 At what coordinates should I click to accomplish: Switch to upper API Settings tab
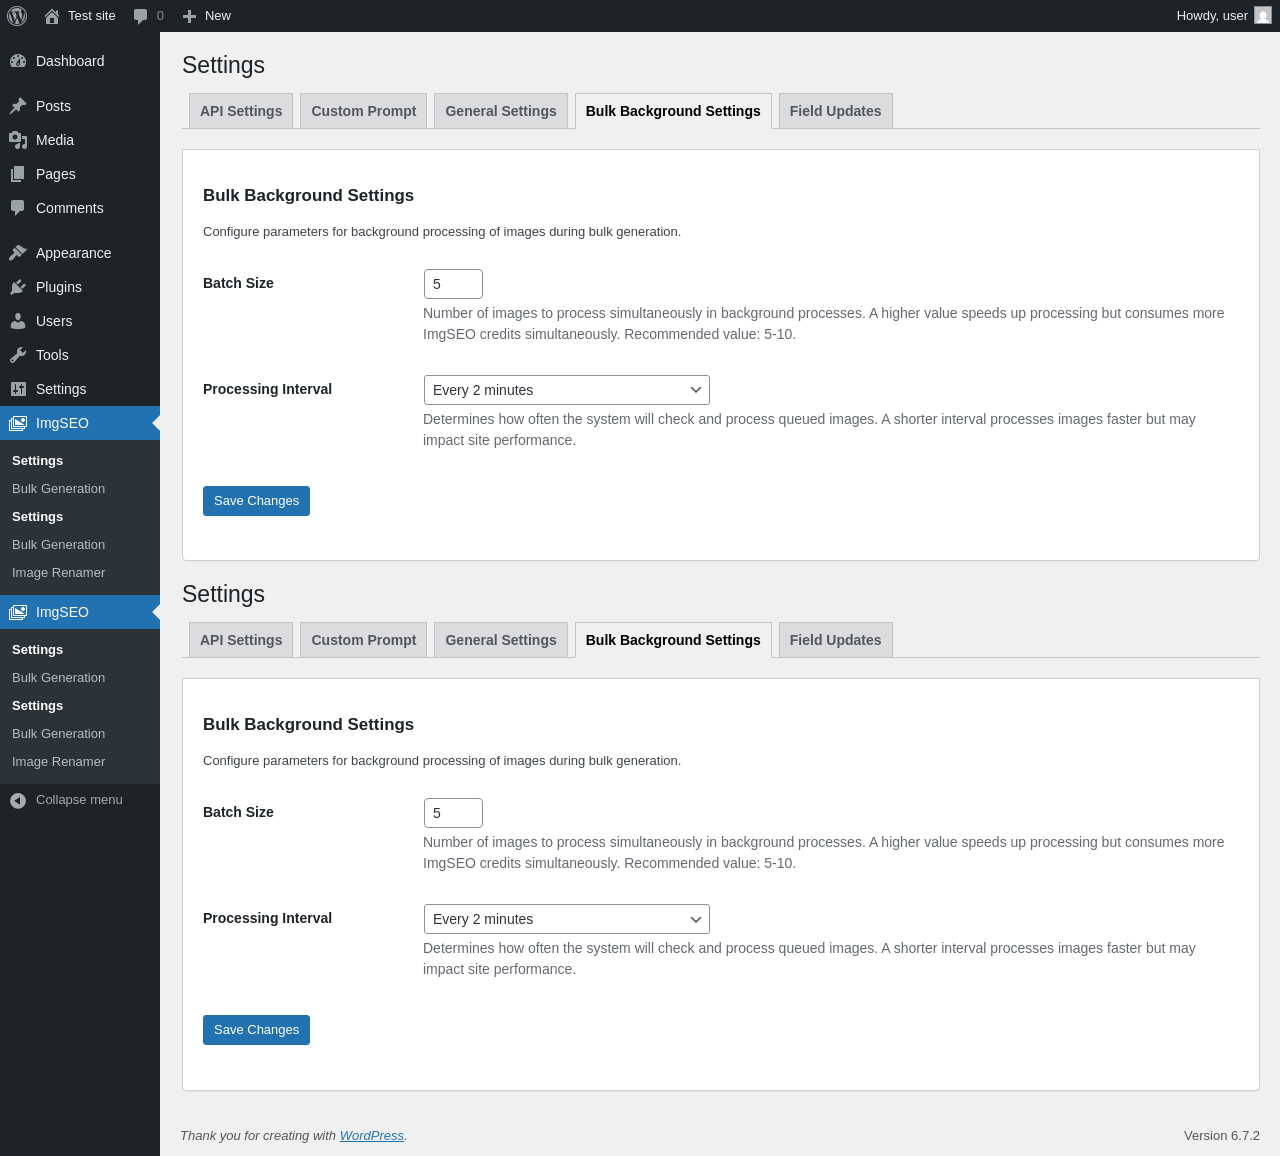(241, 111)
